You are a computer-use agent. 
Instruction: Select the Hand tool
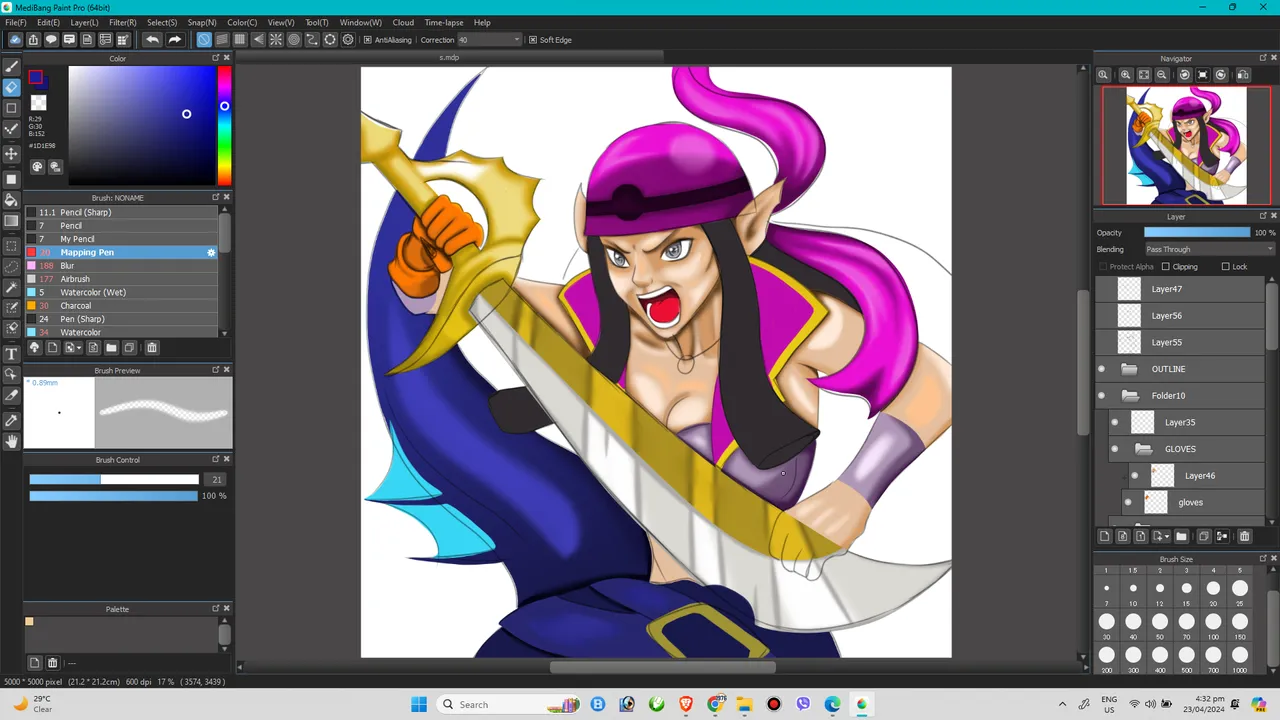[x=12, y=441]
